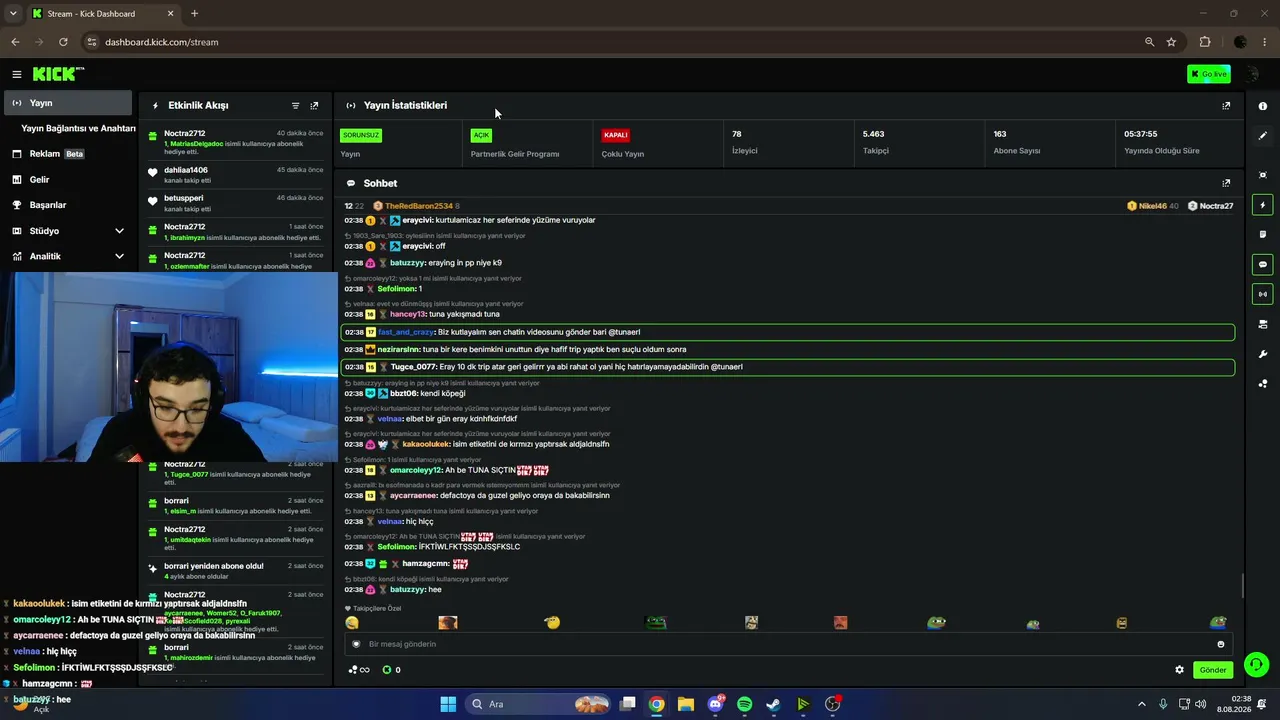Open the hamburger menu beside the Kick logo

point(17,74)
